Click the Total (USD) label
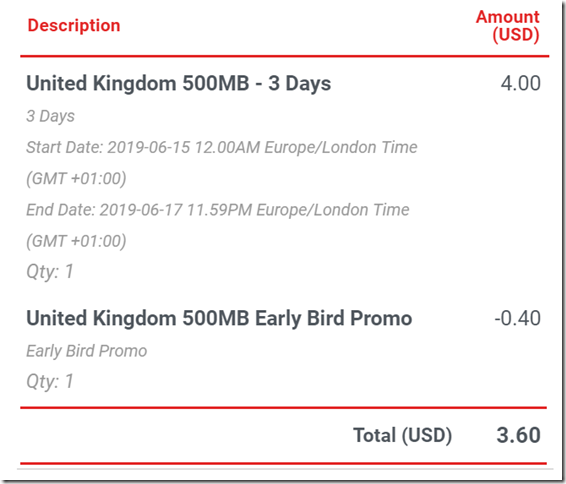 [402, 435]
